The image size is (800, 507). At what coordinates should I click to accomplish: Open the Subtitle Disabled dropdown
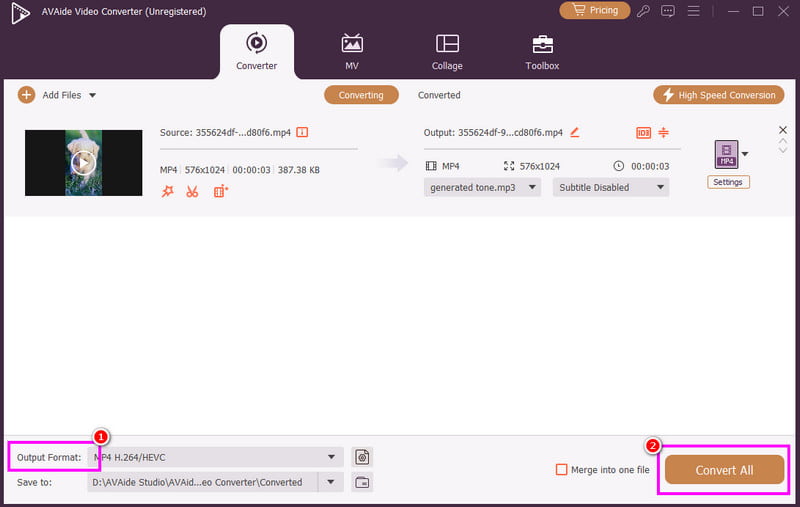pos(611,187)
